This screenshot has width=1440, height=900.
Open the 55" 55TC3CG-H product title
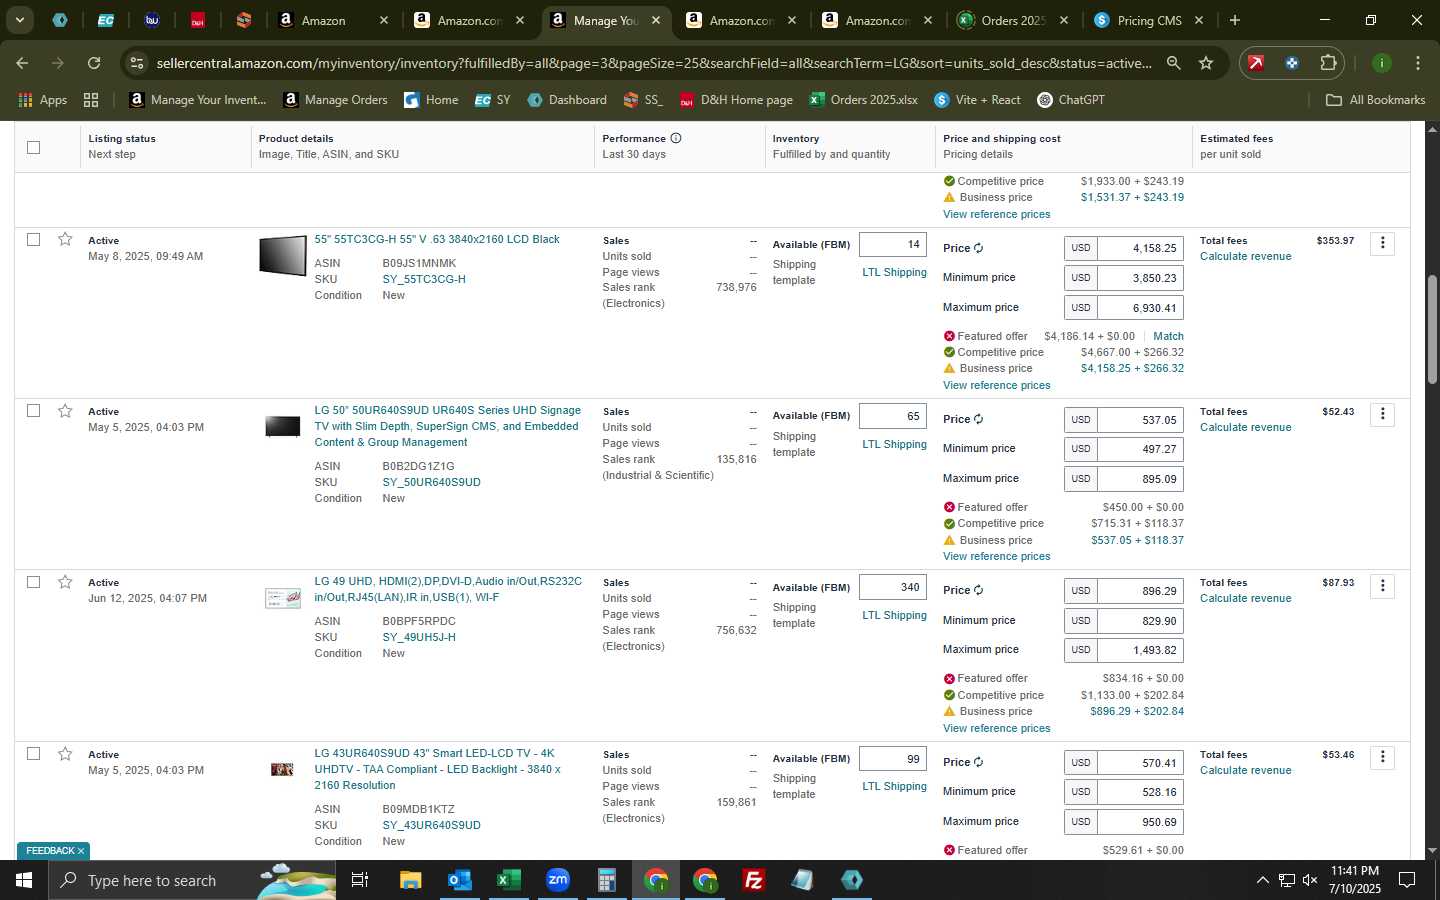coord(437,239)
